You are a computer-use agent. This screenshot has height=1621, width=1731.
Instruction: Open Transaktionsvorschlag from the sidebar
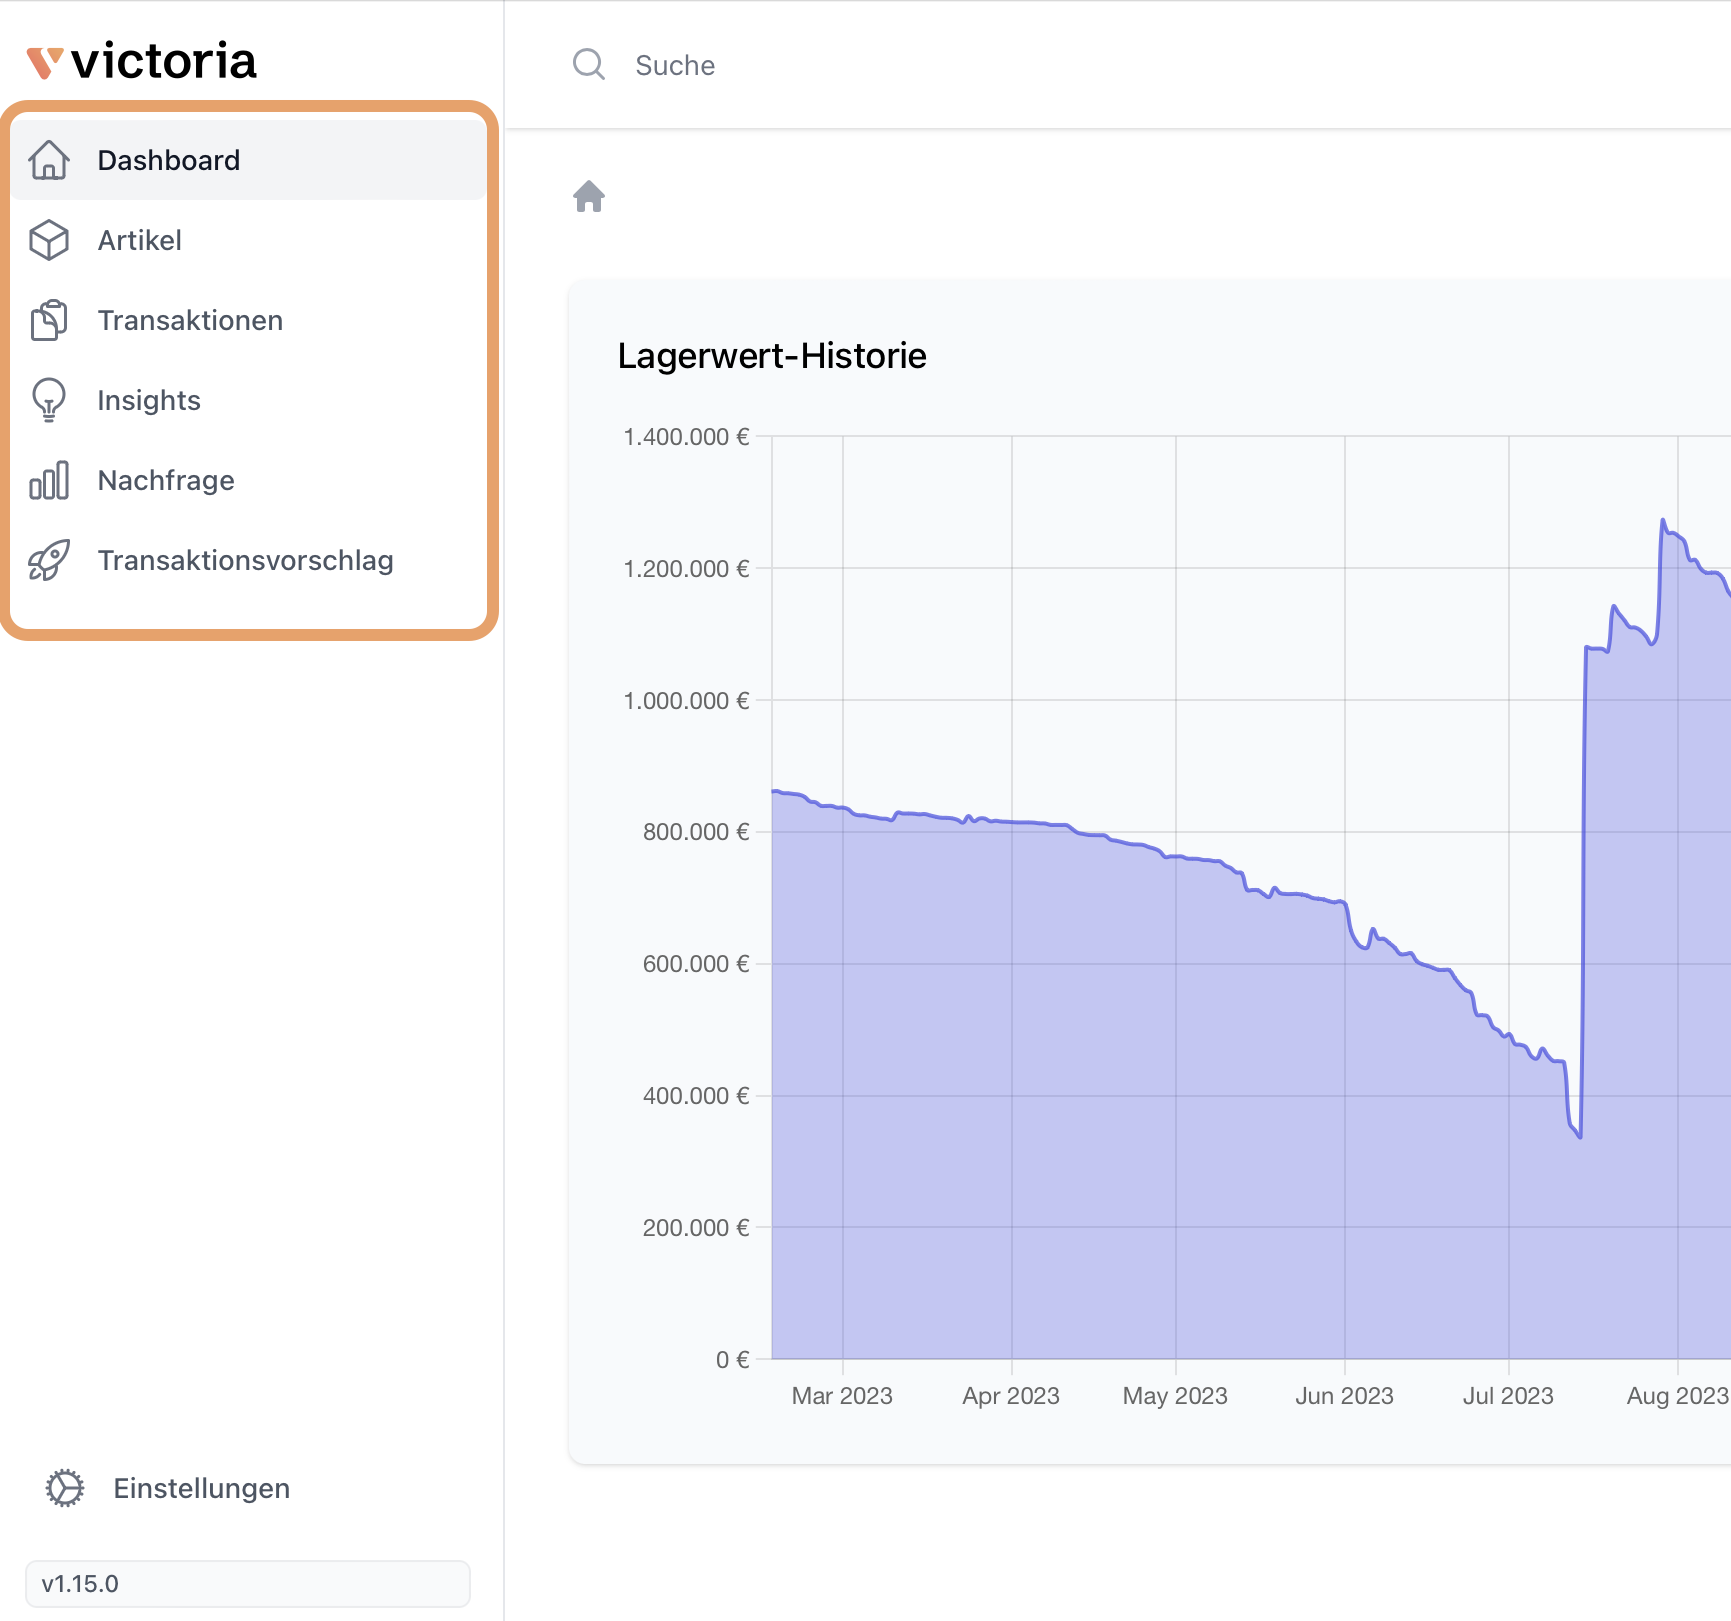[x=245, y=560]
